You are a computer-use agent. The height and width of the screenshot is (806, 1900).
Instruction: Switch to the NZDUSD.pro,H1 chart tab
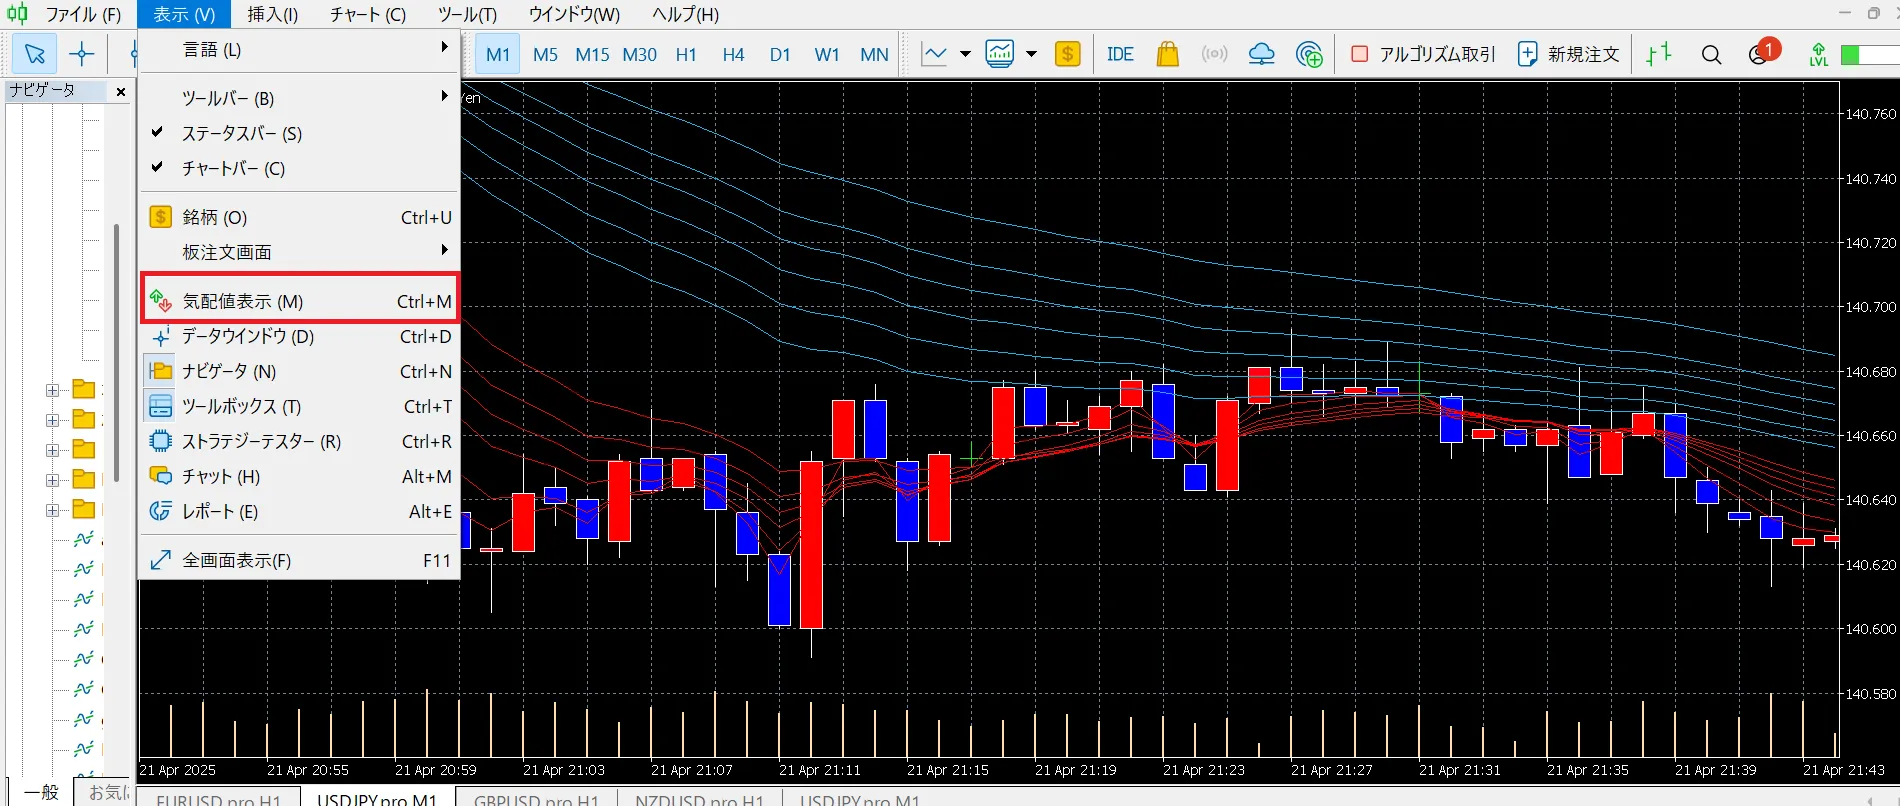pos(699,799)
